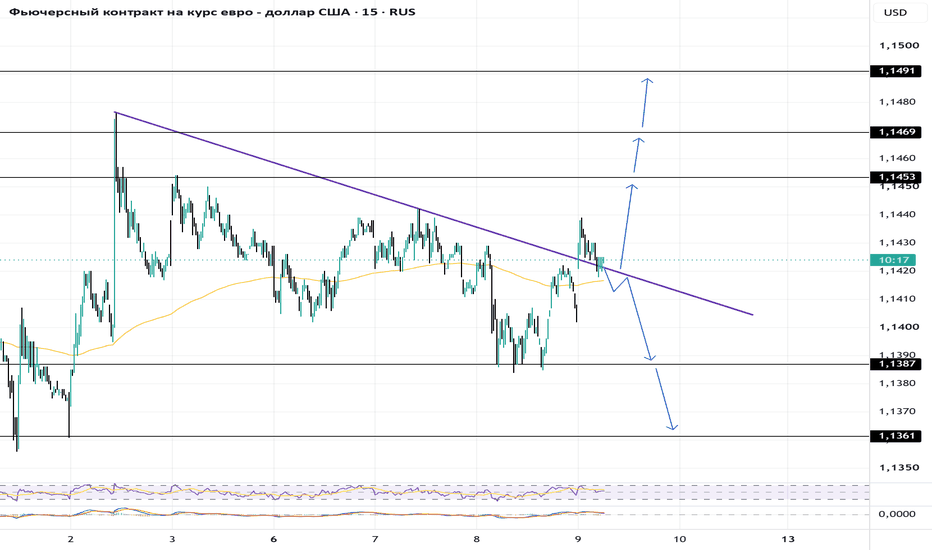
Task: Click the RSI indicator pane
Action: click(434, 492)
